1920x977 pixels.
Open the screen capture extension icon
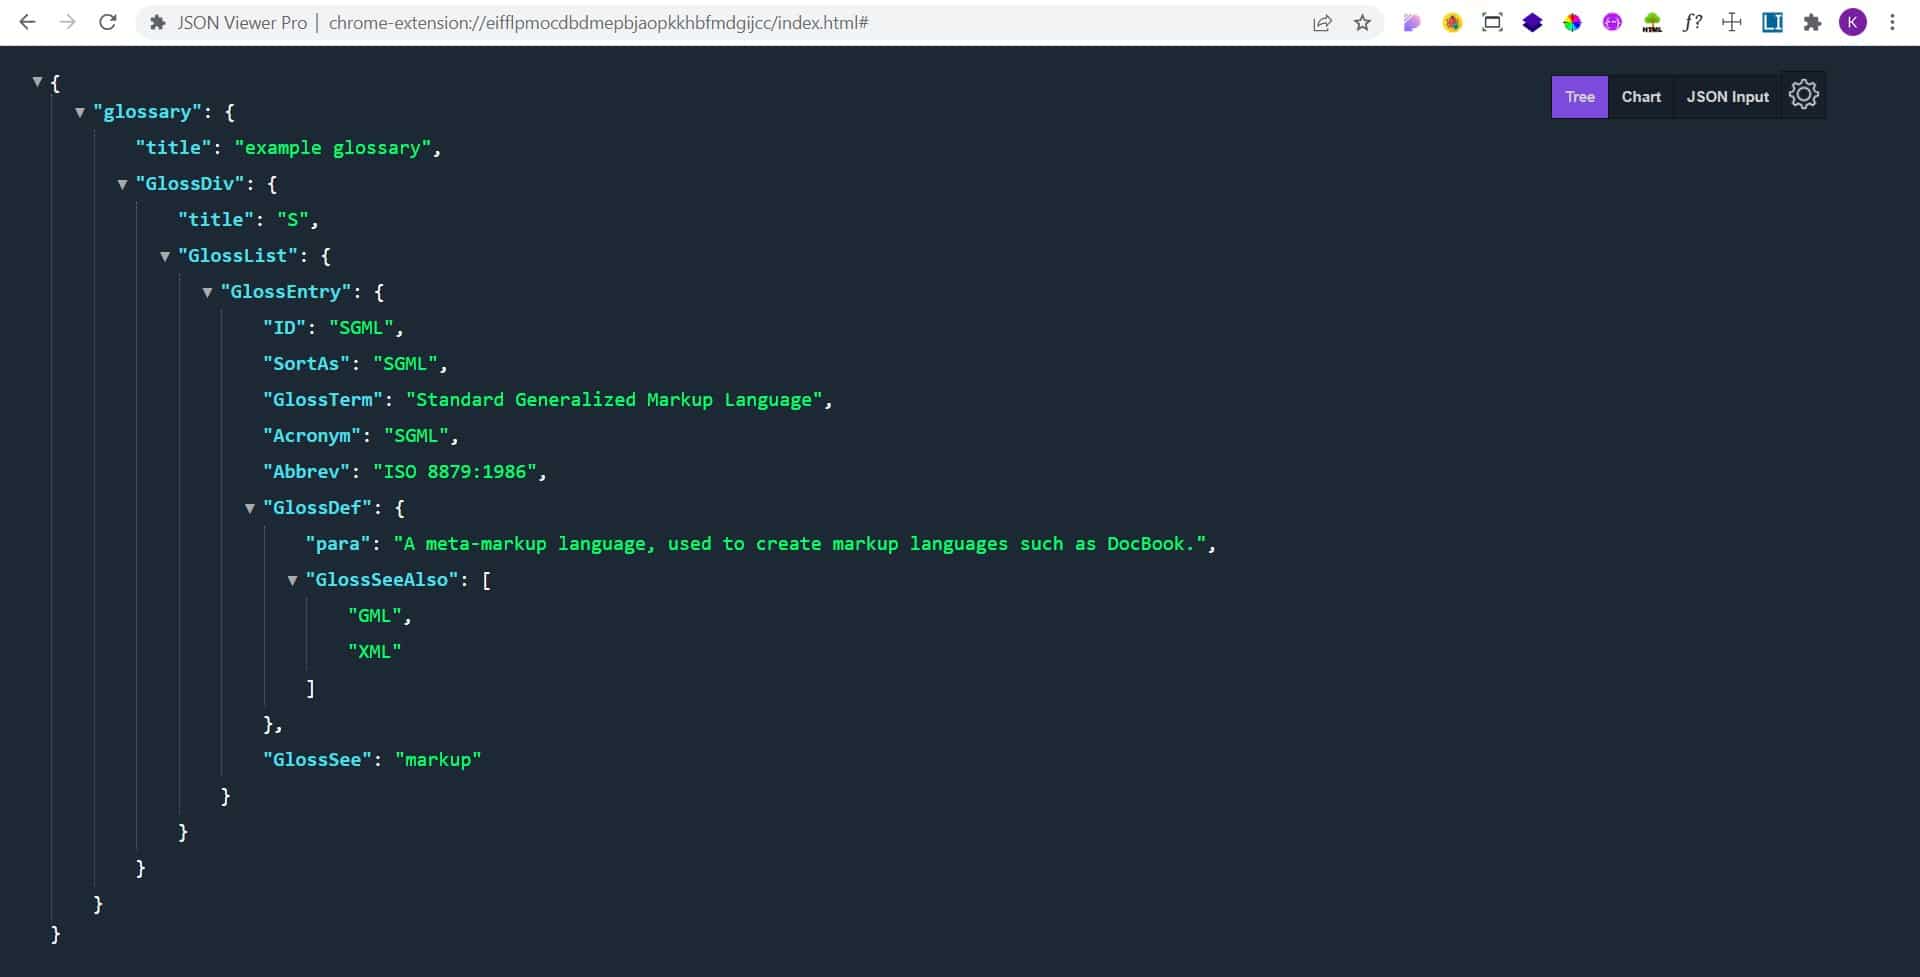(1492, 22)
